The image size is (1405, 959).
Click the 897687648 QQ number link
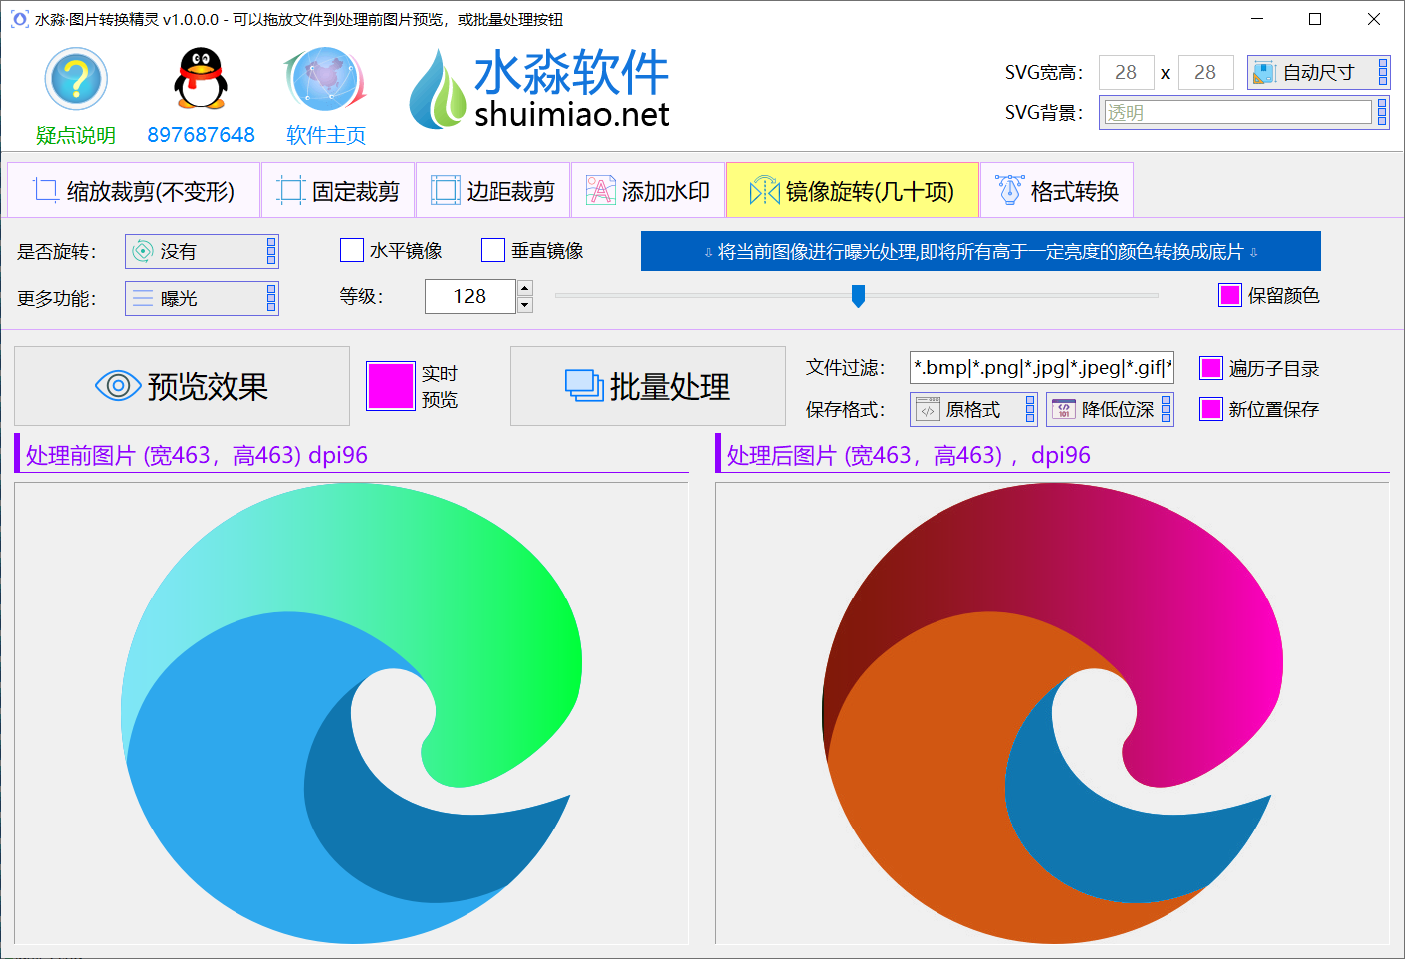click(x=201, y=135)
